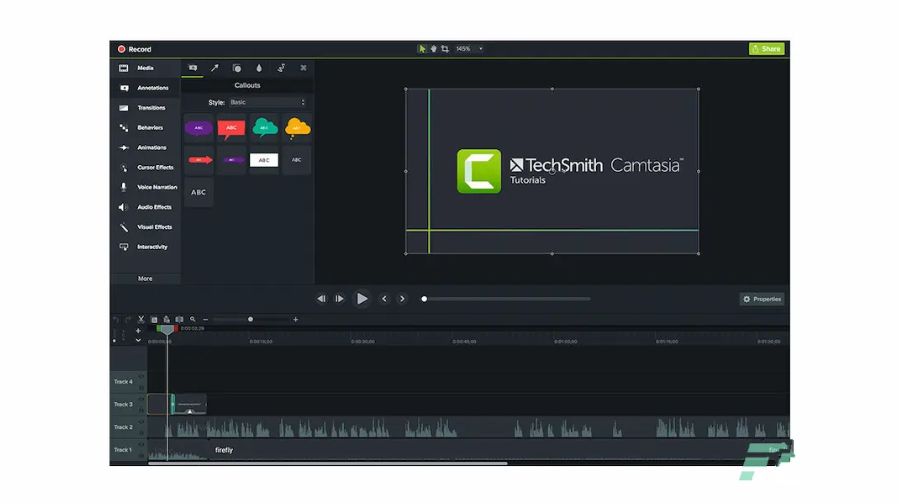Image resolution: width=899 pixels, height=504 pixels.
Task: Jump to the previous clip with rewind
Action: [x=322, y=299]
